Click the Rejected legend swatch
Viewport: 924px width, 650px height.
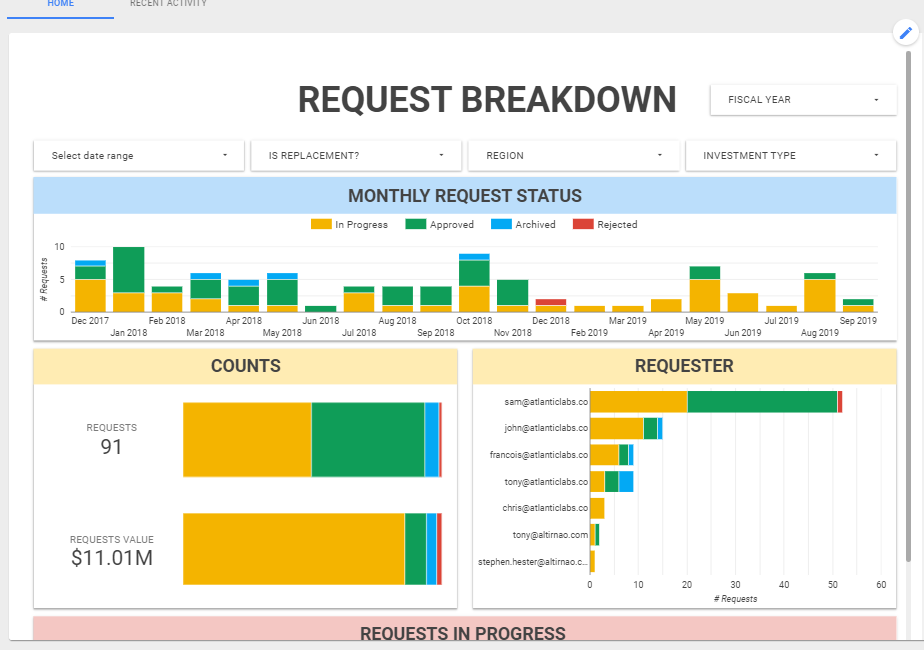tap(583, 225)
